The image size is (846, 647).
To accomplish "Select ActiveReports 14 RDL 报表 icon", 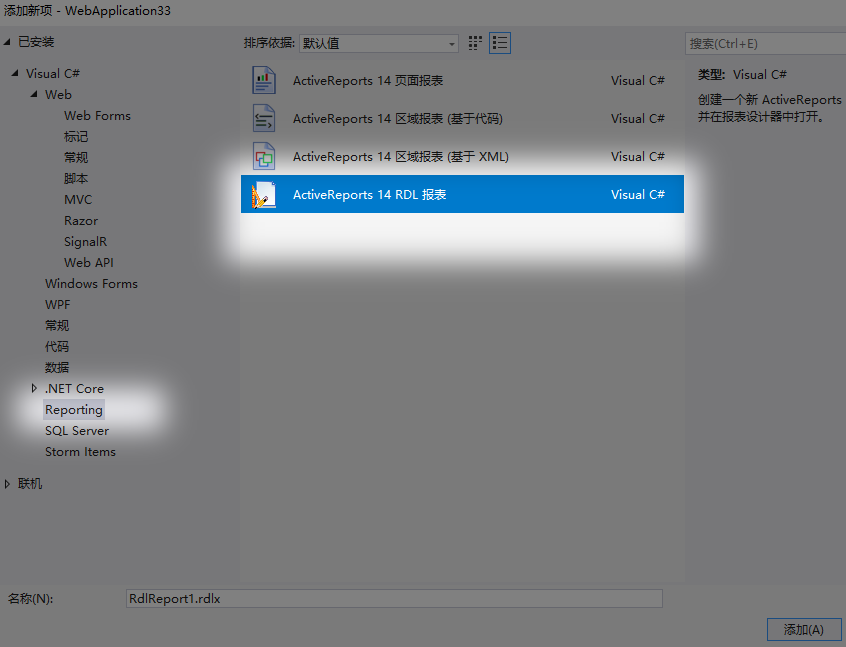I will click(264, 194).
